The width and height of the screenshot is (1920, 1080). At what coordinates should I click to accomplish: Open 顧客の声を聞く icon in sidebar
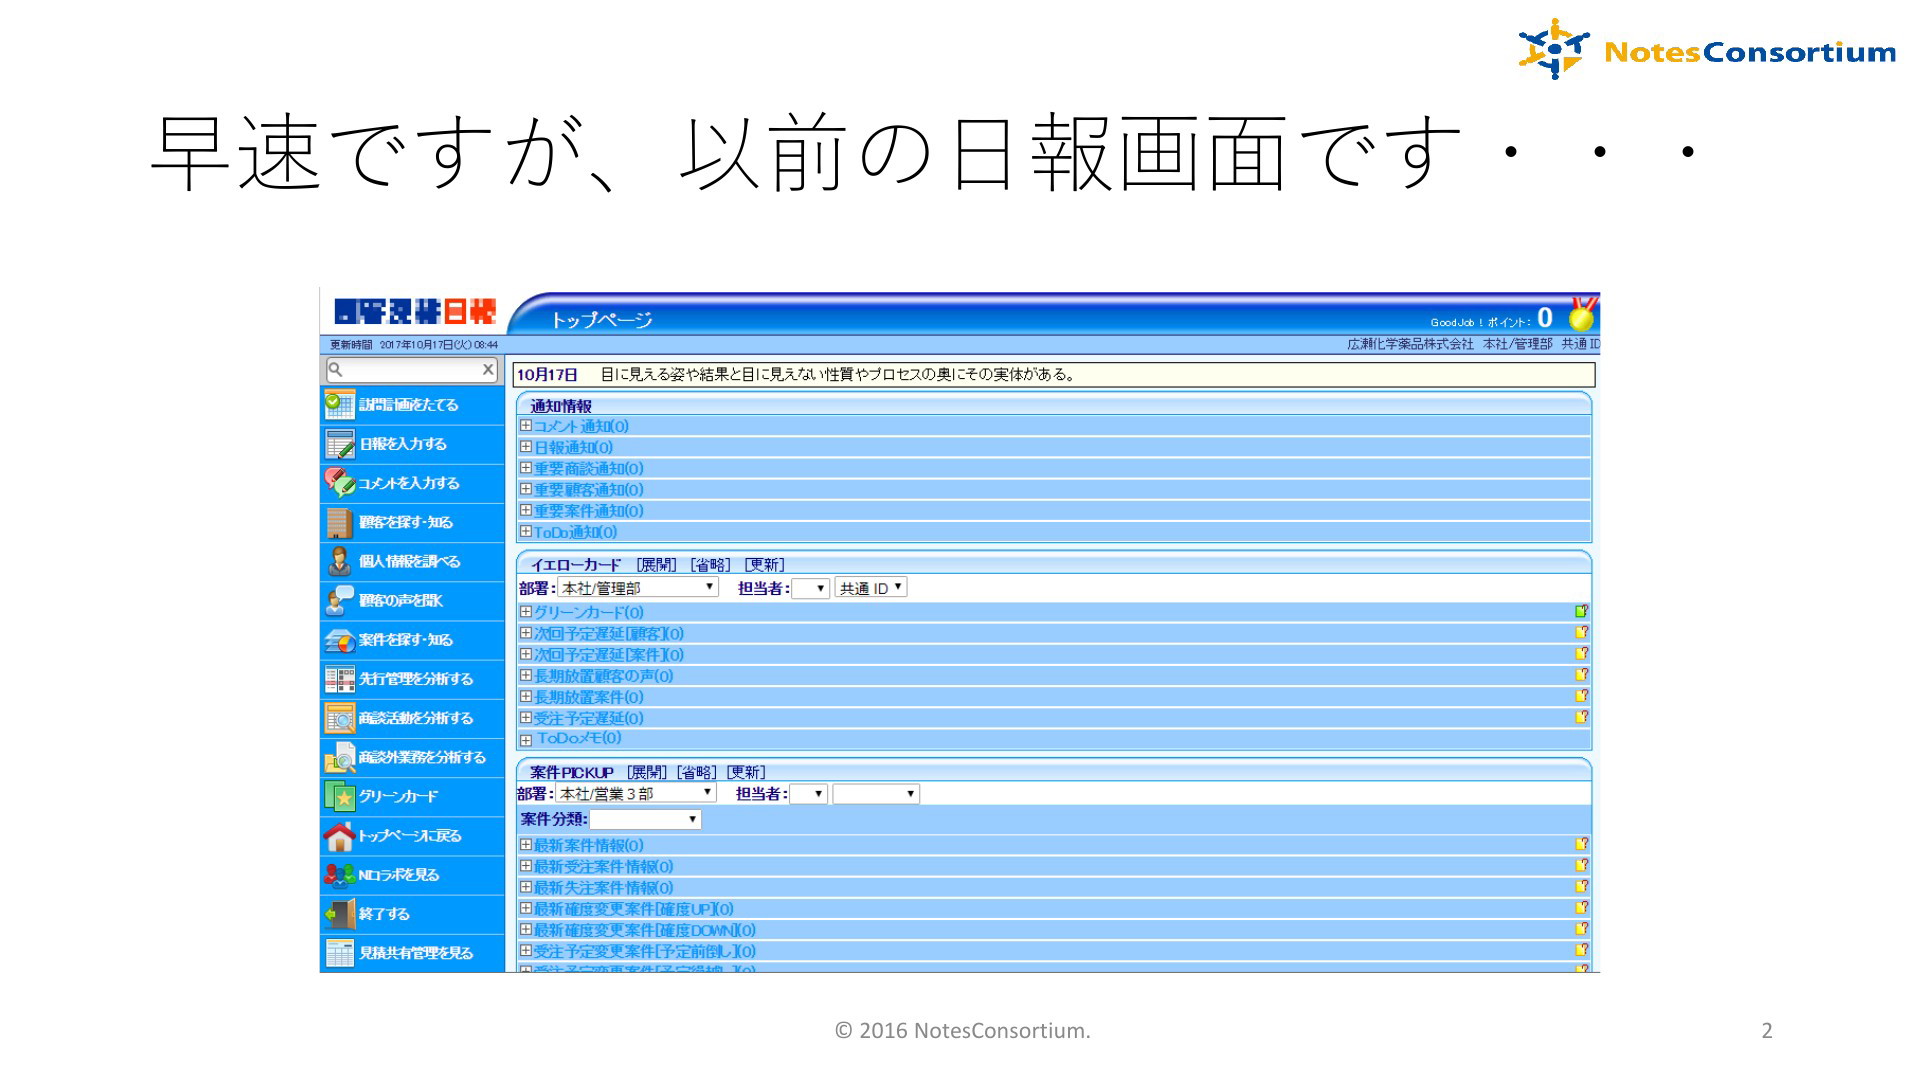[339, 600]
